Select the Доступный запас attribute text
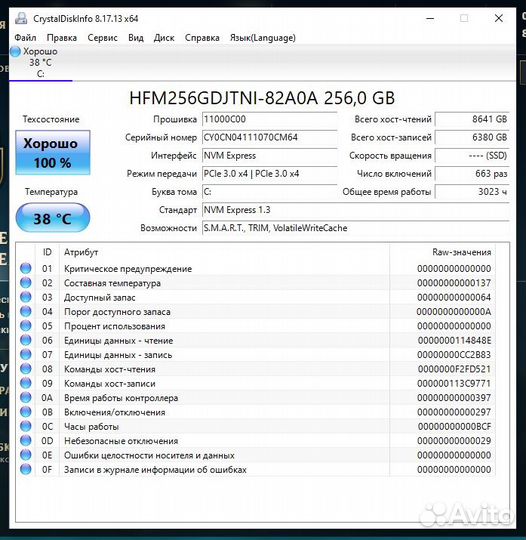Viewport: 526px width, 540px height. 100,298
